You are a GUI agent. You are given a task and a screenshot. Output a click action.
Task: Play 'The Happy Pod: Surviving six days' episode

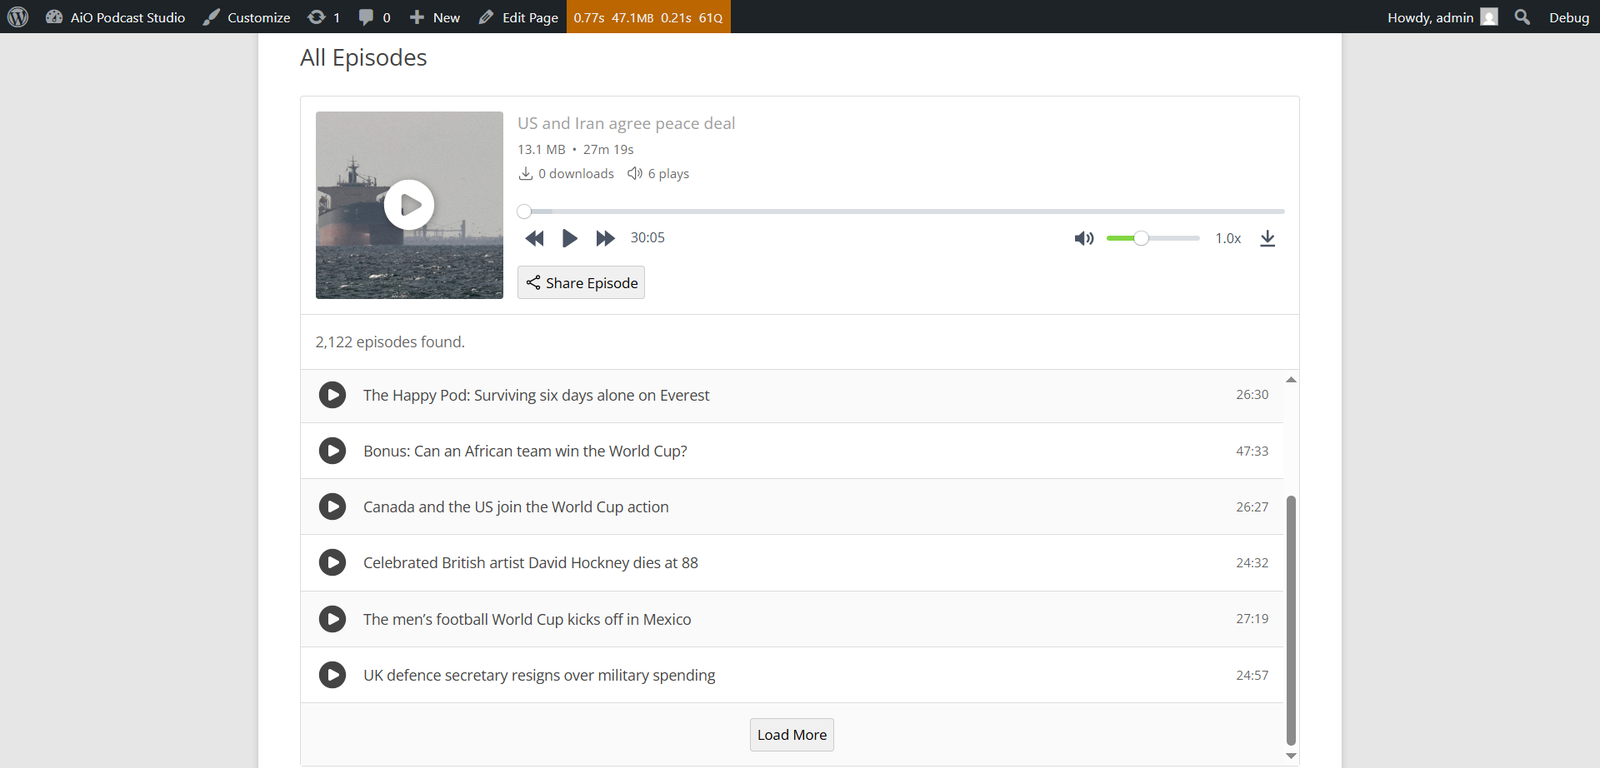pos(332,395)
